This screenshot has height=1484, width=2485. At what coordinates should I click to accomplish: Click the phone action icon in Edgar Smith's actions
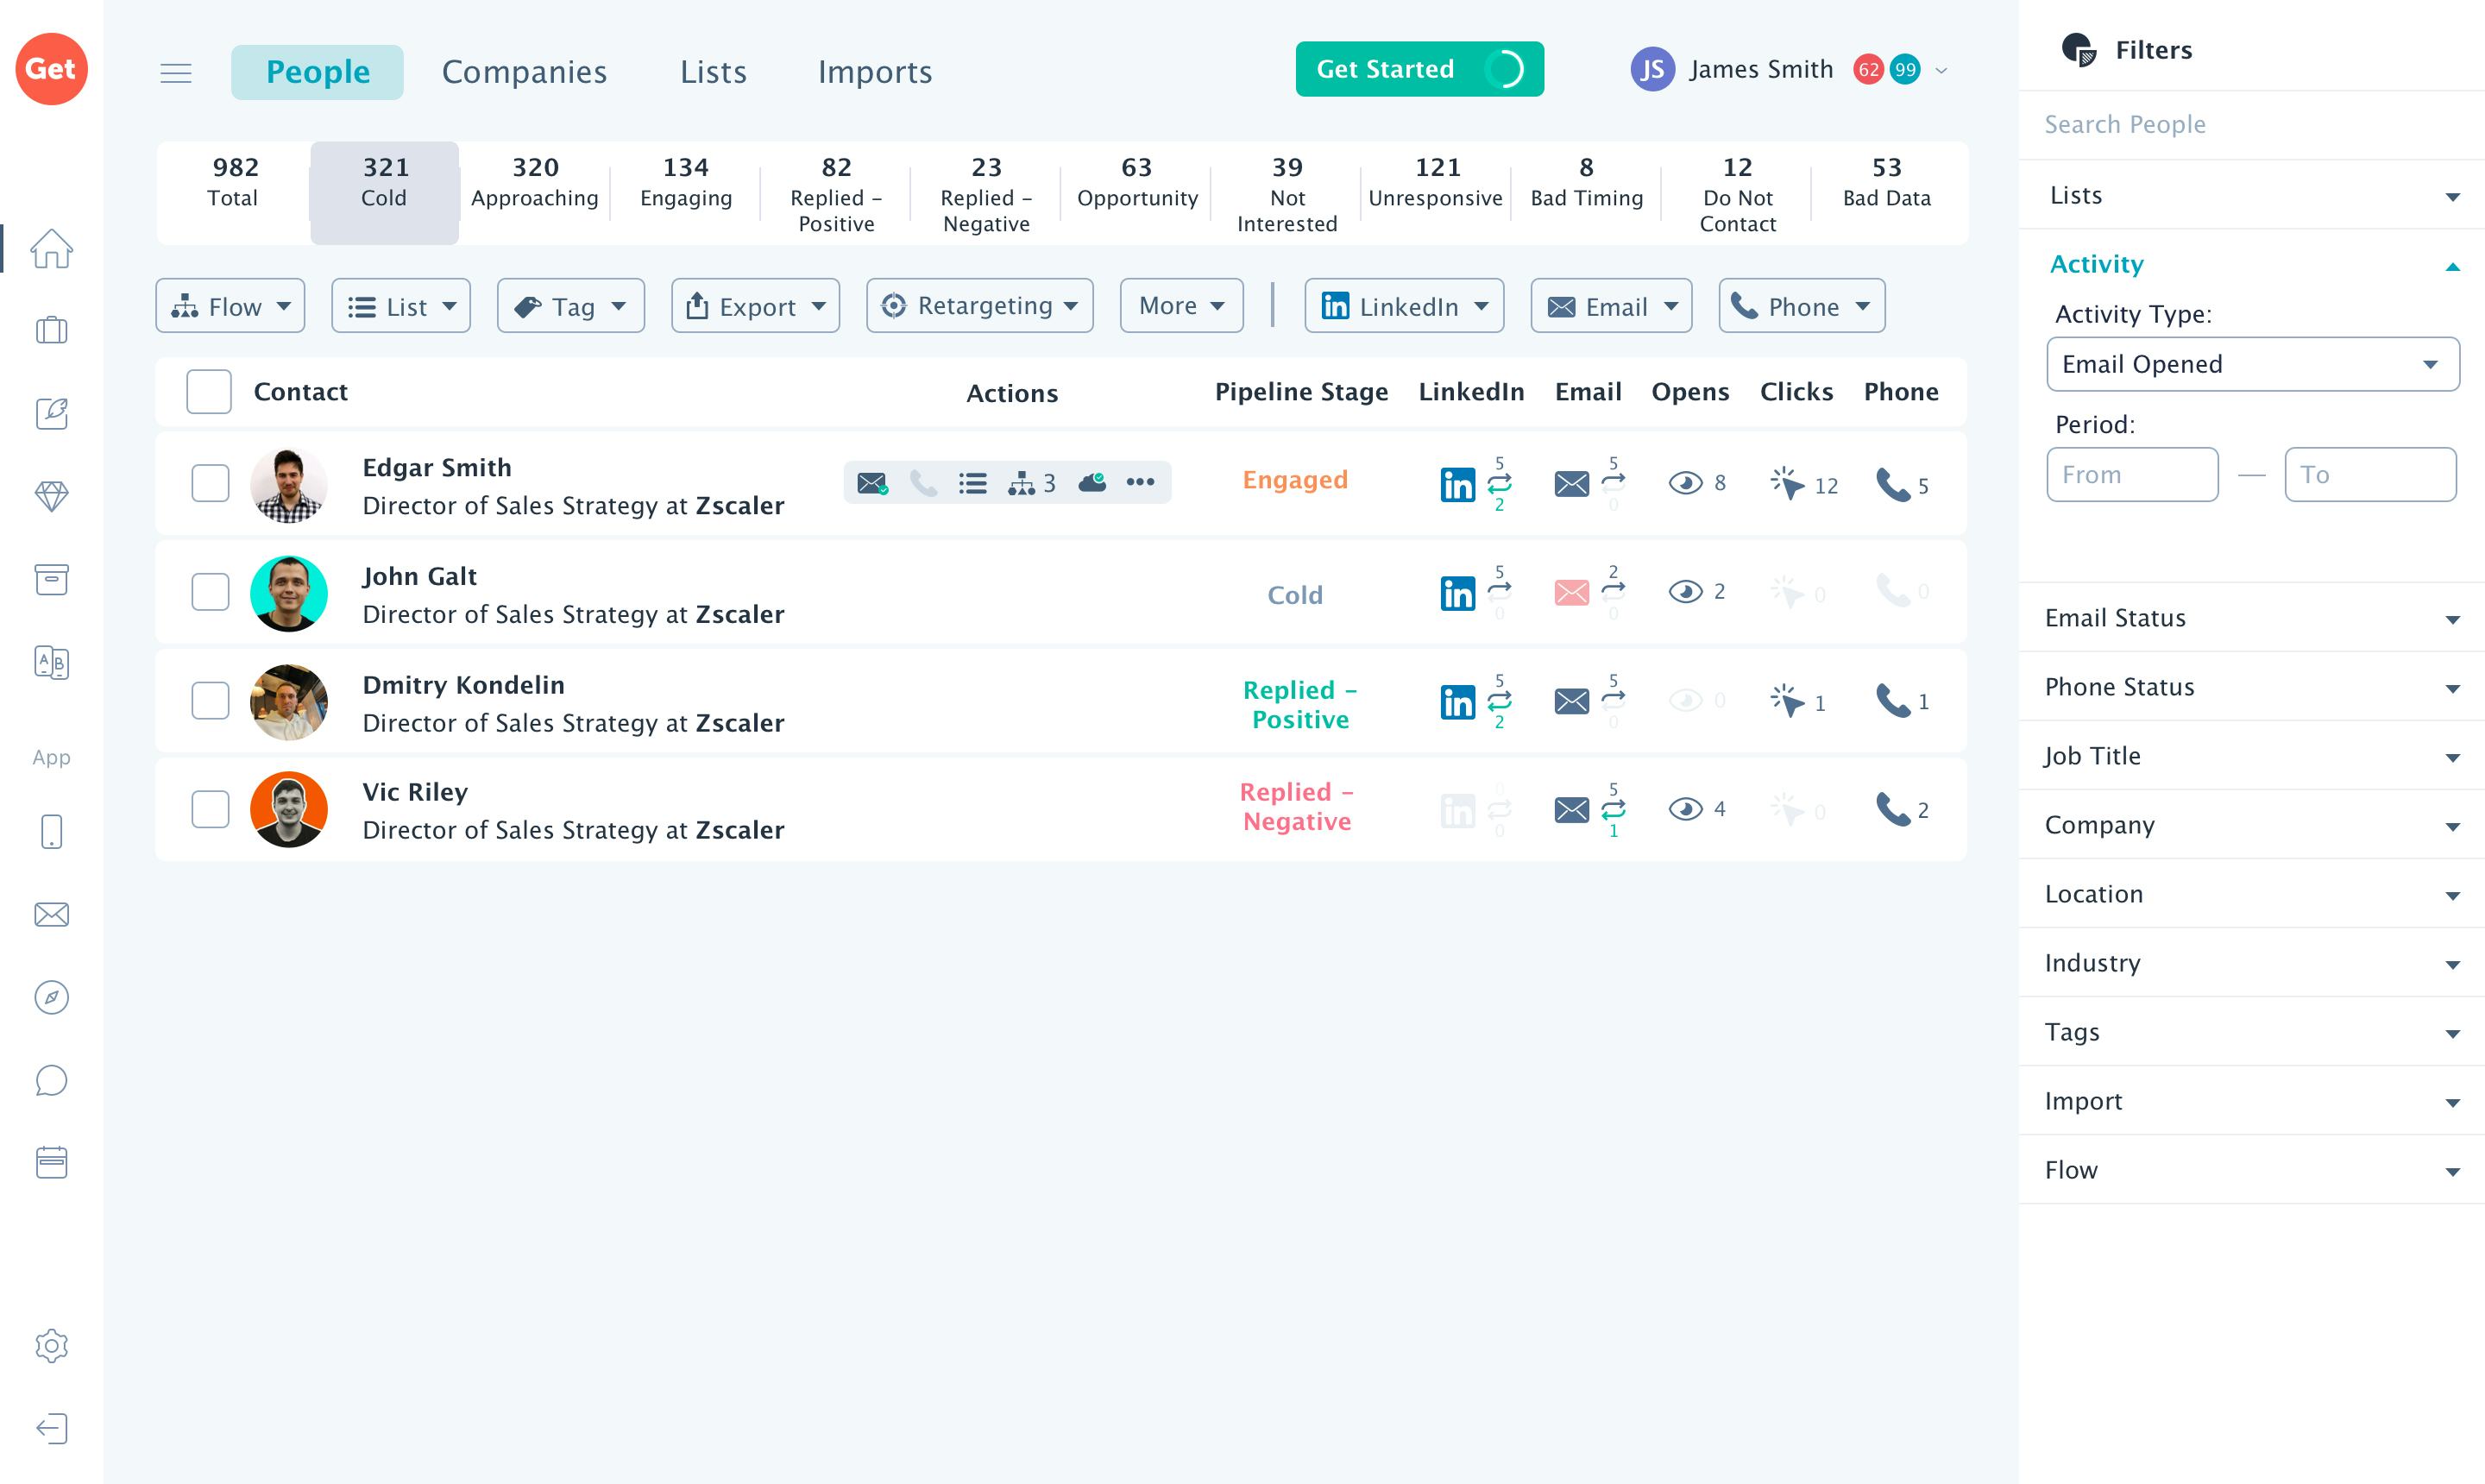[922, 482]
